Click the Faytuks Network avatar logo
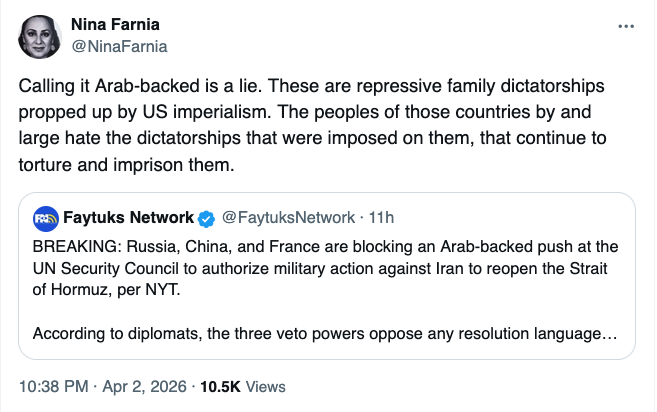Screen dimensions: 657x412 coord(45,217)
